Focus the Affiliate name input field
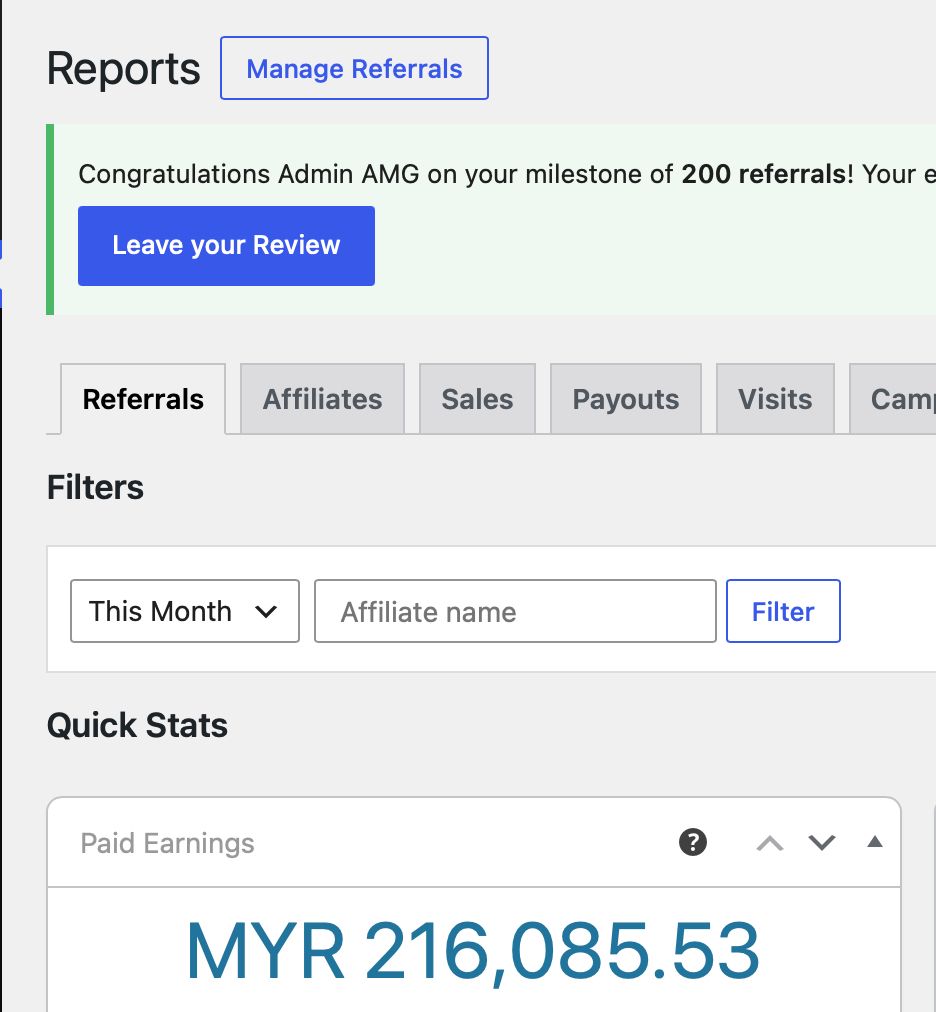The height and width of the screenshot is (1012, 936). click(515, 611)
